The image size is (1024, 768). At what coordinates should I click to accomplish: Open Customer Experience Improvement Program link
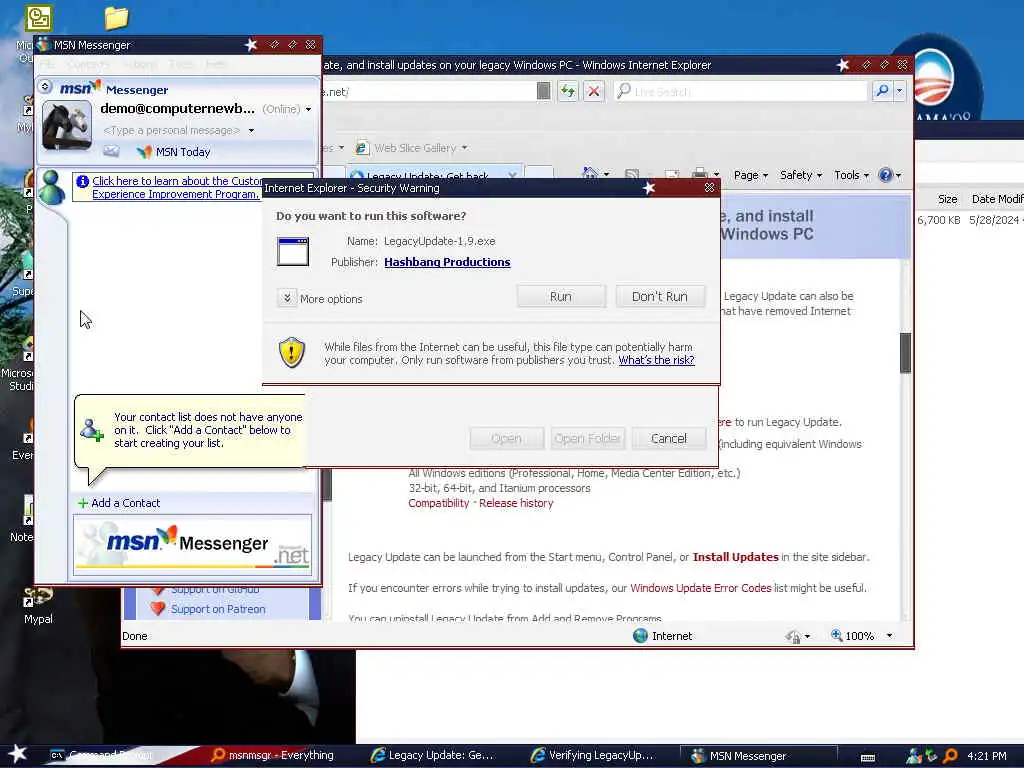coord(176,187)
